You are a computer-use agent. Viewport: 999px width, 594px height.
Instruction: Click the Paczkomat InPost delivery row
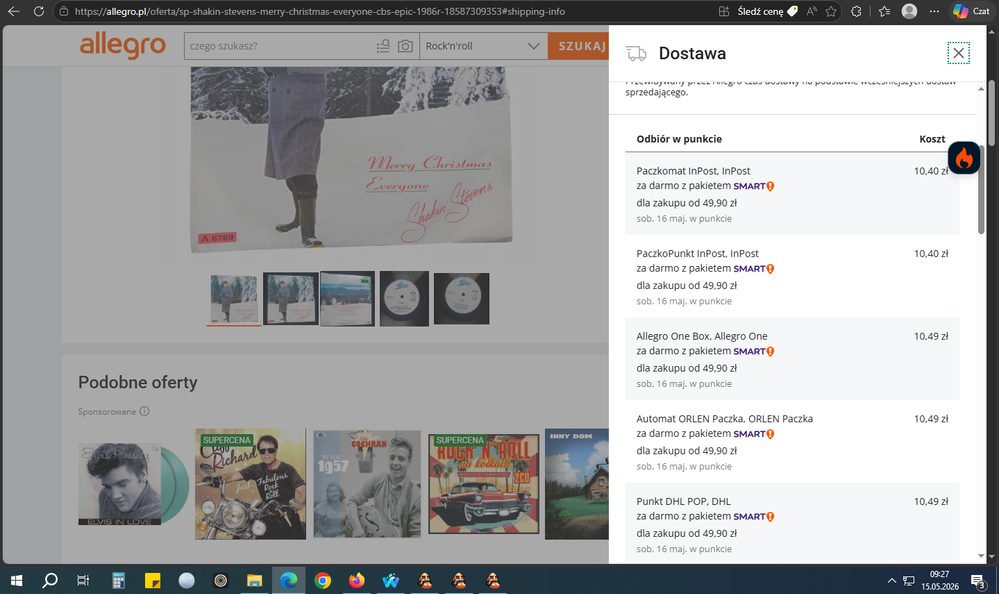pos(792,194)
